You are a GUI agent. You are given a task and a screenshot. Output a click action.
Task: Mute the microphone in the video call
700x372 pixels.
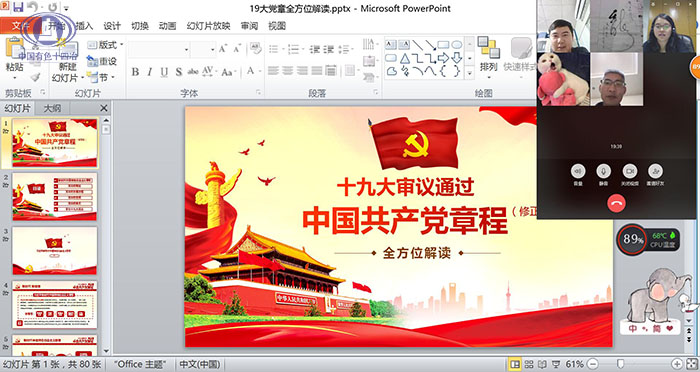(x=604, y=171)
